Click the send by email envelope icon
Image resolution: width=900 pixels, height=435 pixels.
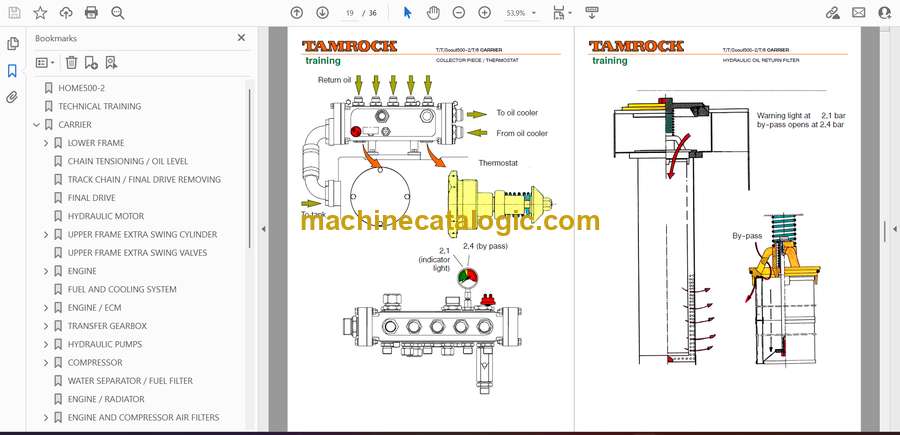click(x=859, y=13)
